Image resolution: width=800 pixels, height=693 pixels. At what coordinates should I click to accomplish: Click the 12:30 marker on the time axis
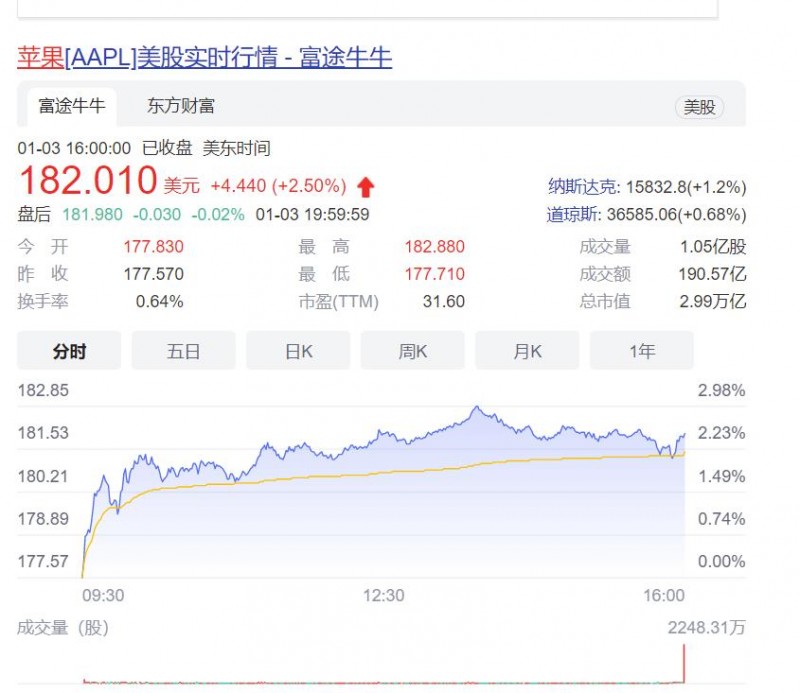tap(383, 595)
